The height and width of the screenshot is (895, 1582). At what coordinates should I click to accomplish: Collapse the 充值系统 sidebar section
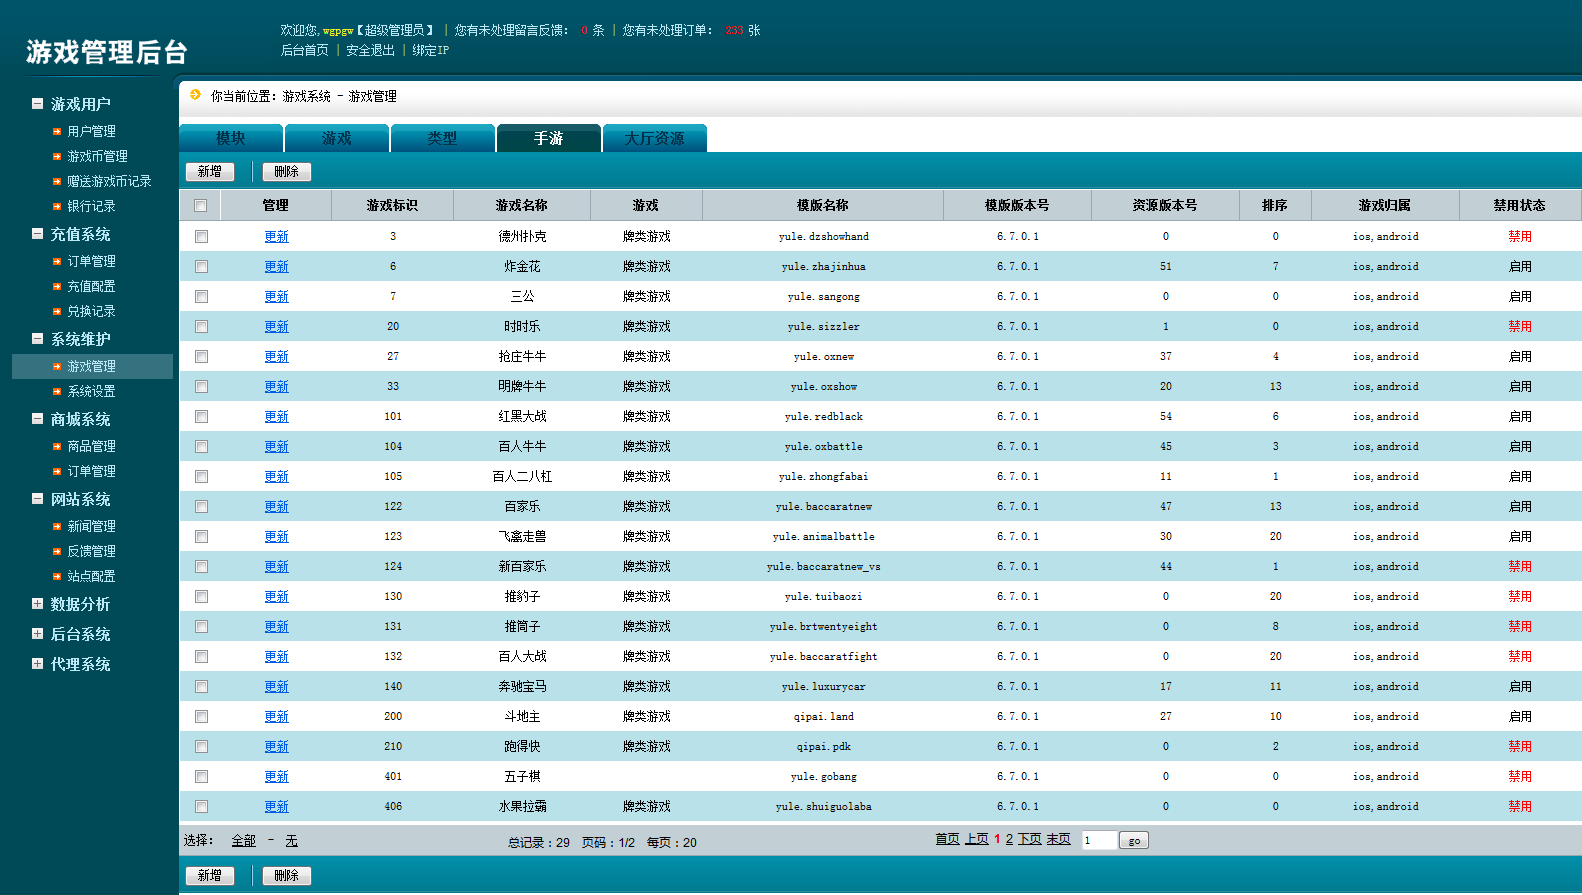coord(37,234)
